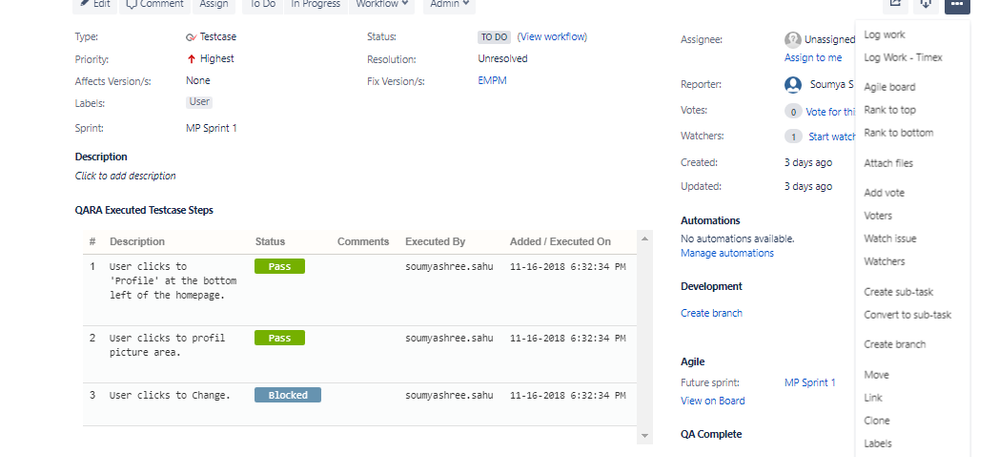Click the Comment button
Screen dimensions: 999x457
pos(155,4)
